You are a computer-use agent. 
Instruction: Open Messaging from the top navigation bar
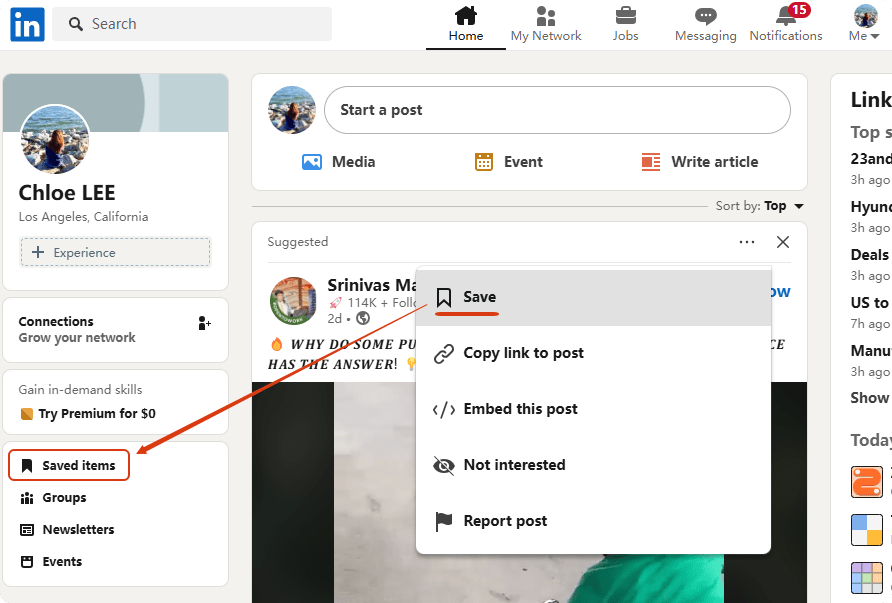click(705, 24)
